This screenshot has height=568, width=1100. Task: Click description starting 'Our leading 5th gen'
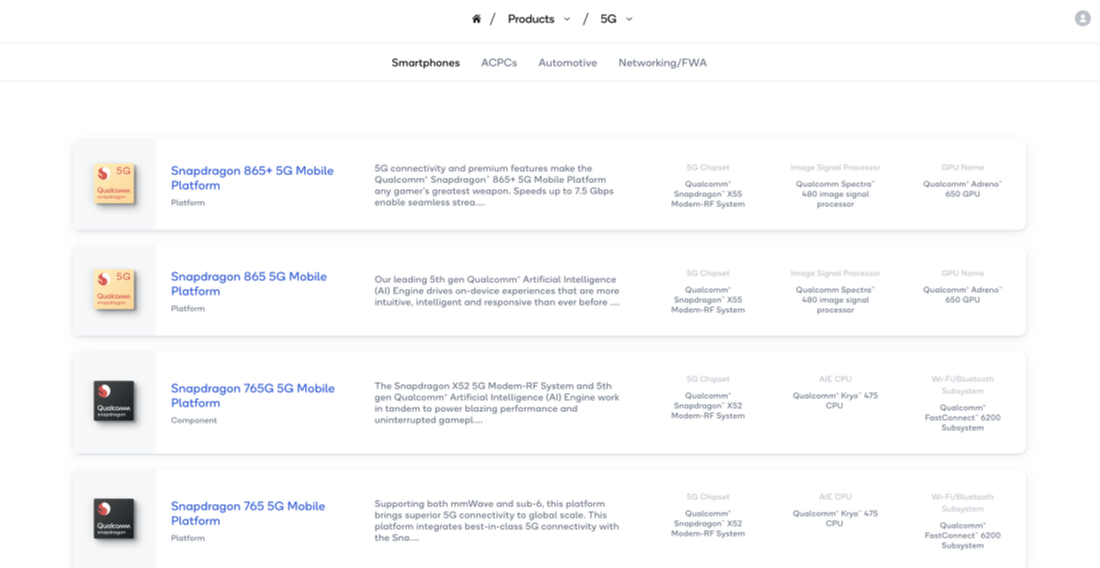click(497, 291)
